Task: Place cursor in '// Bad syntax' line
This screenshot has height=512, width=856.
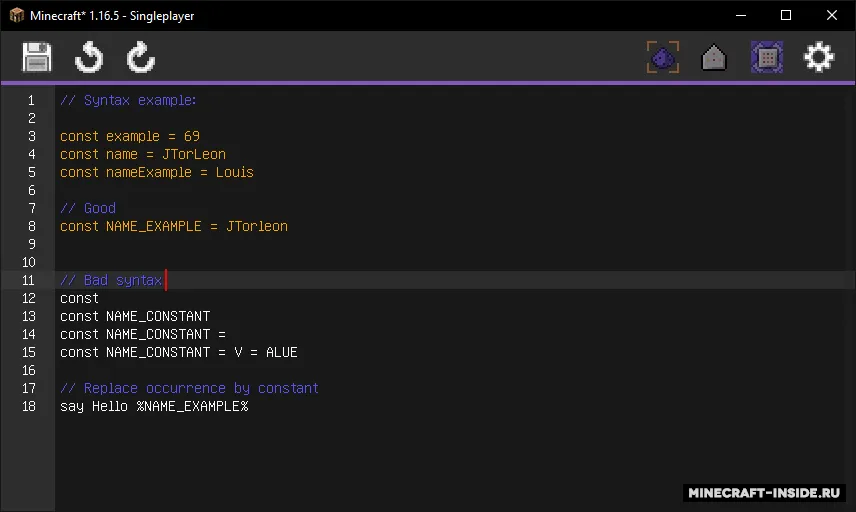Action: pyautogui.click(x=111, y=280)
